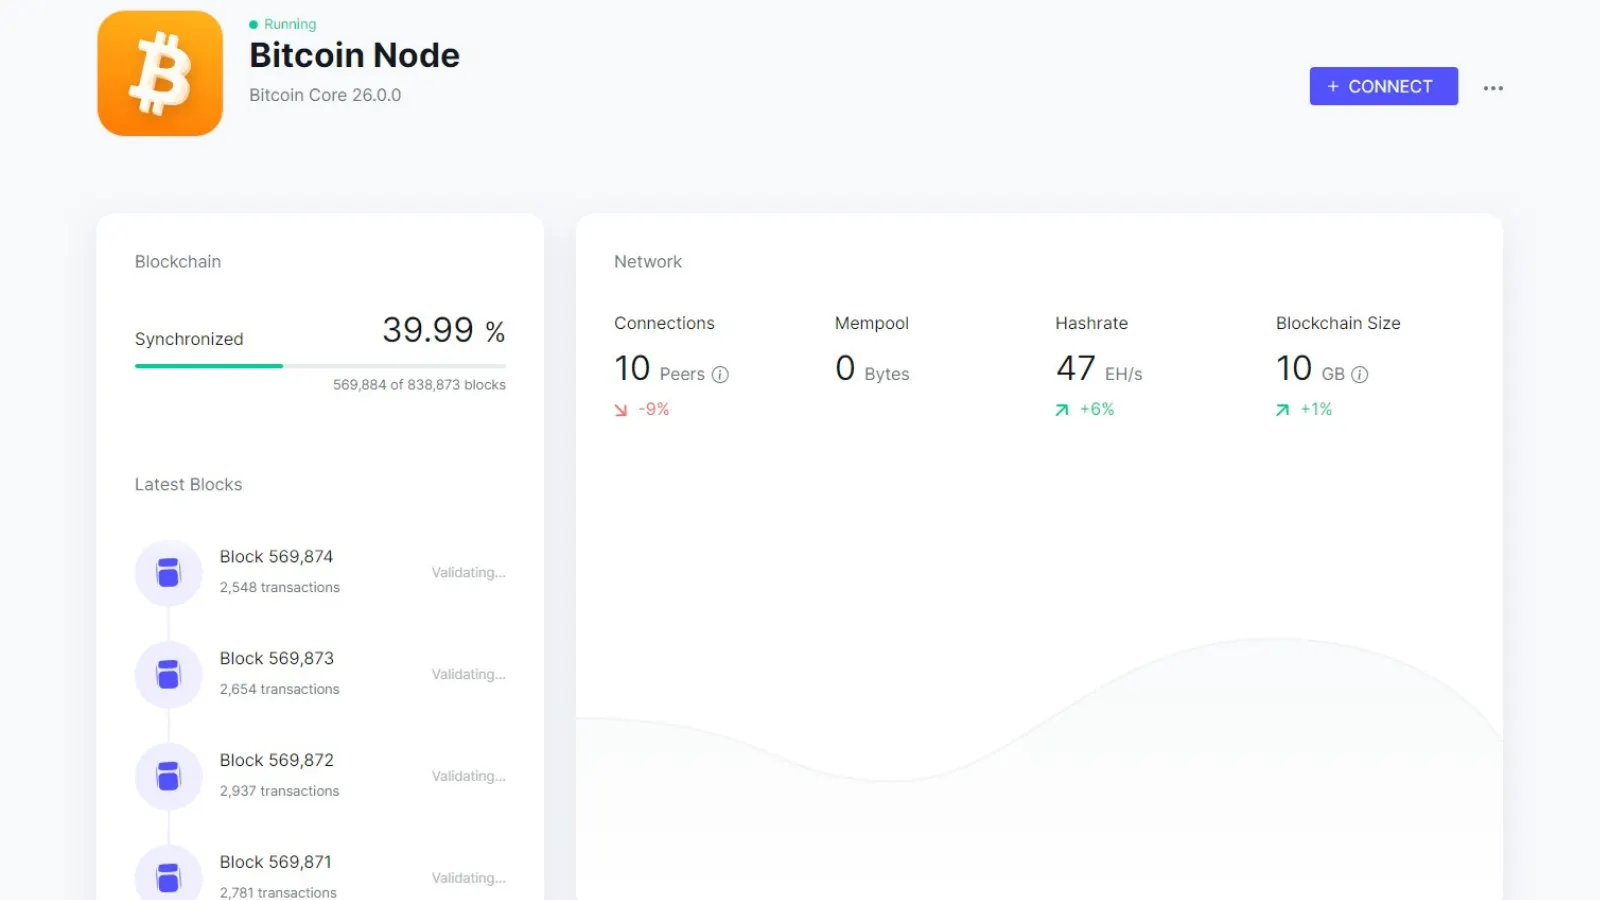1600x900 pixels.
Task: Click Validating status for Block 569,873
Action: point(469,675)
